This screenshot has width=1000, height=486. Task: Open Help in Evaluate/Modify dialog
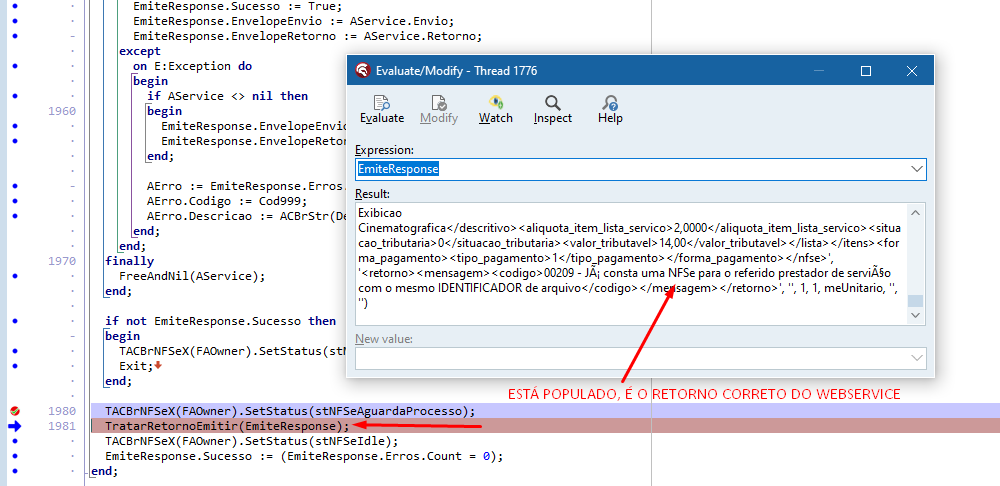point(610,110)
